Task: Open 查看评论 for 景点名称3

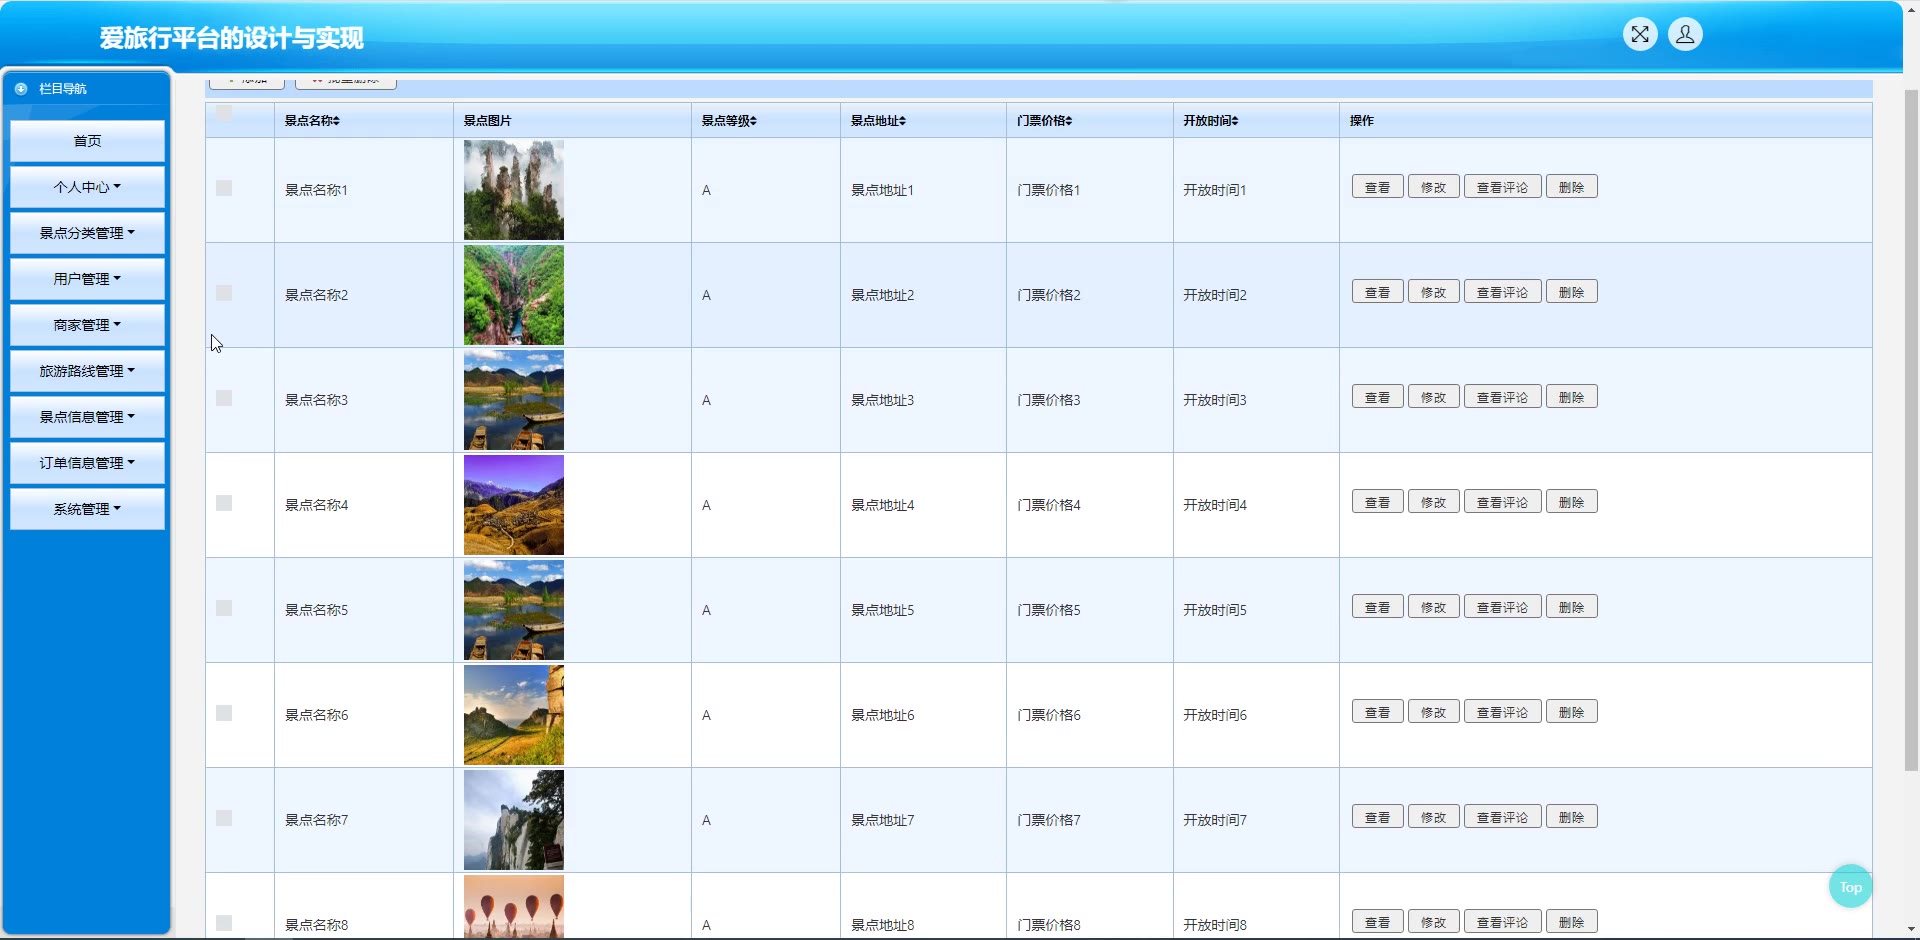Action: coord(1502,397)
